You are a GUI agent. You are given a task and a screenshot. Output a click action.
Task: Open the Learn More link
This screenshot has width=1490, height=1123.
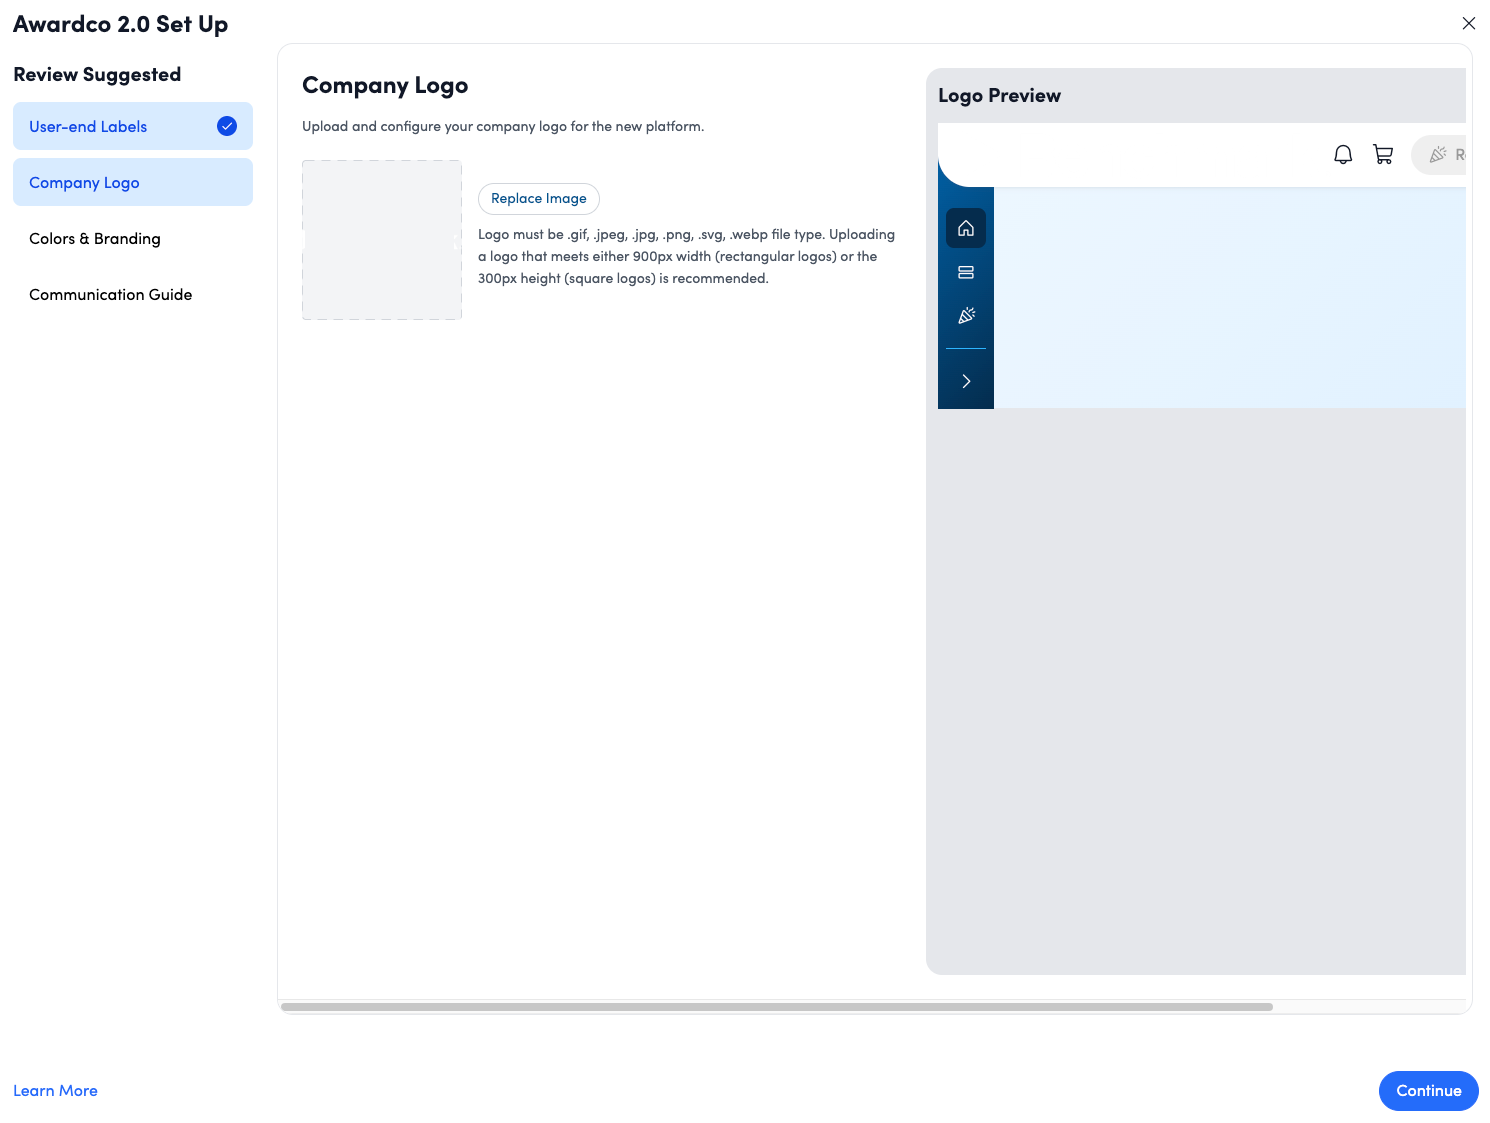tap(55, 1091)
